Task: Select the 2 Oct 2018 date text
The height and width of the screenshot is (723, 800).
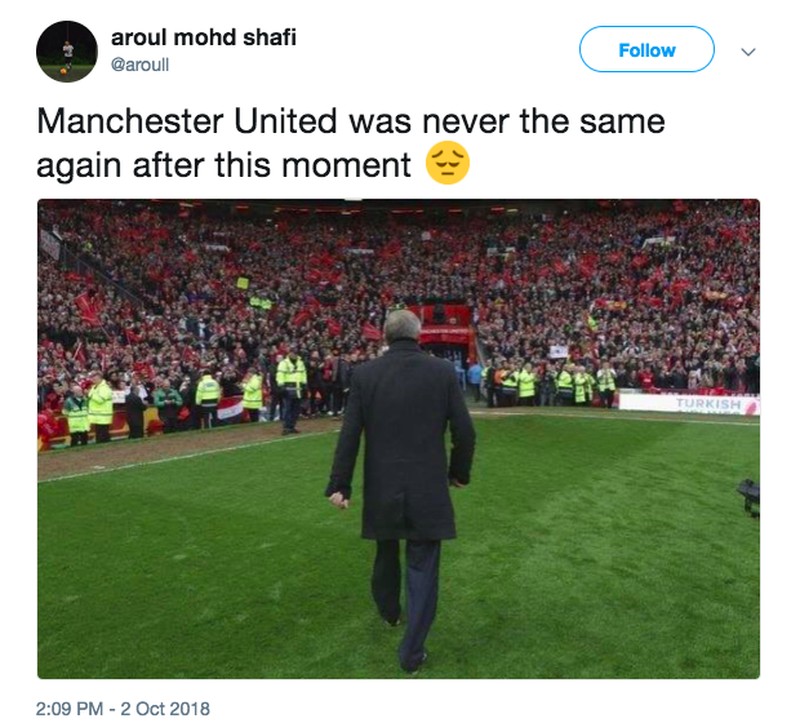Action: click(x=165, y=709)
